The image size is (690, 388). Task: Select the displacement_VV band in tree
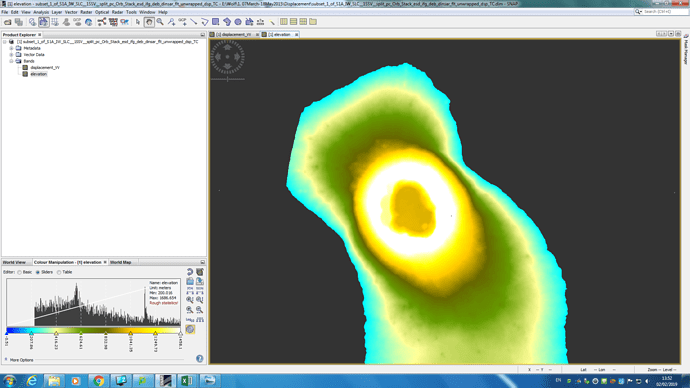pyautogui.click(x=45, y=67)
